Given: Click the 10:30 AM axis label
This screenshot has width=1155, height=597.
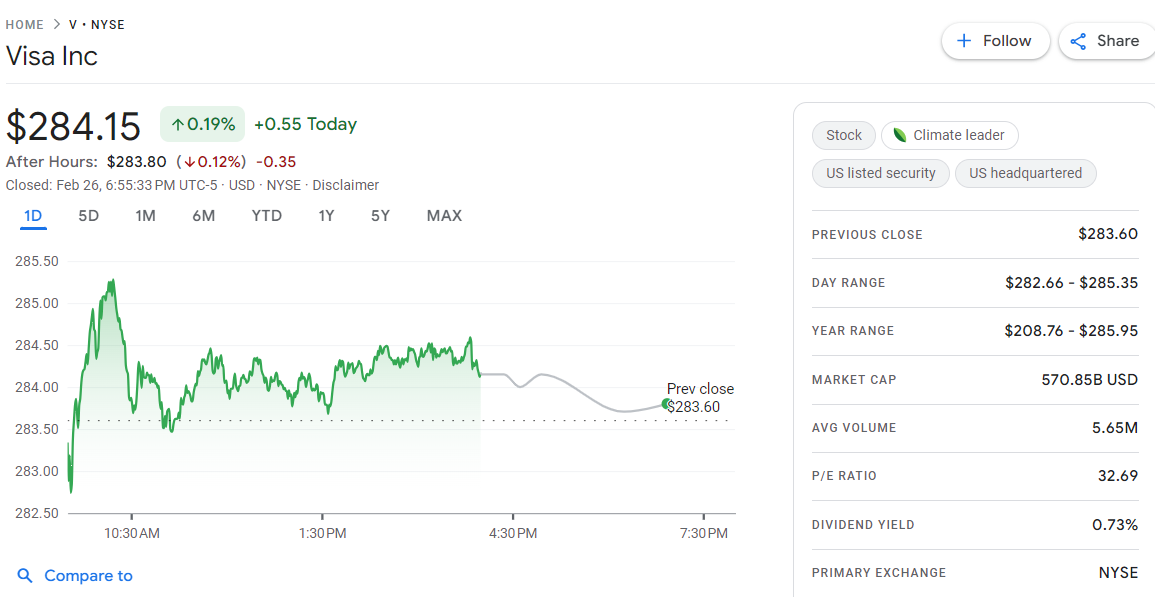Looking at the screenshot, I should (x=132, y=534).
